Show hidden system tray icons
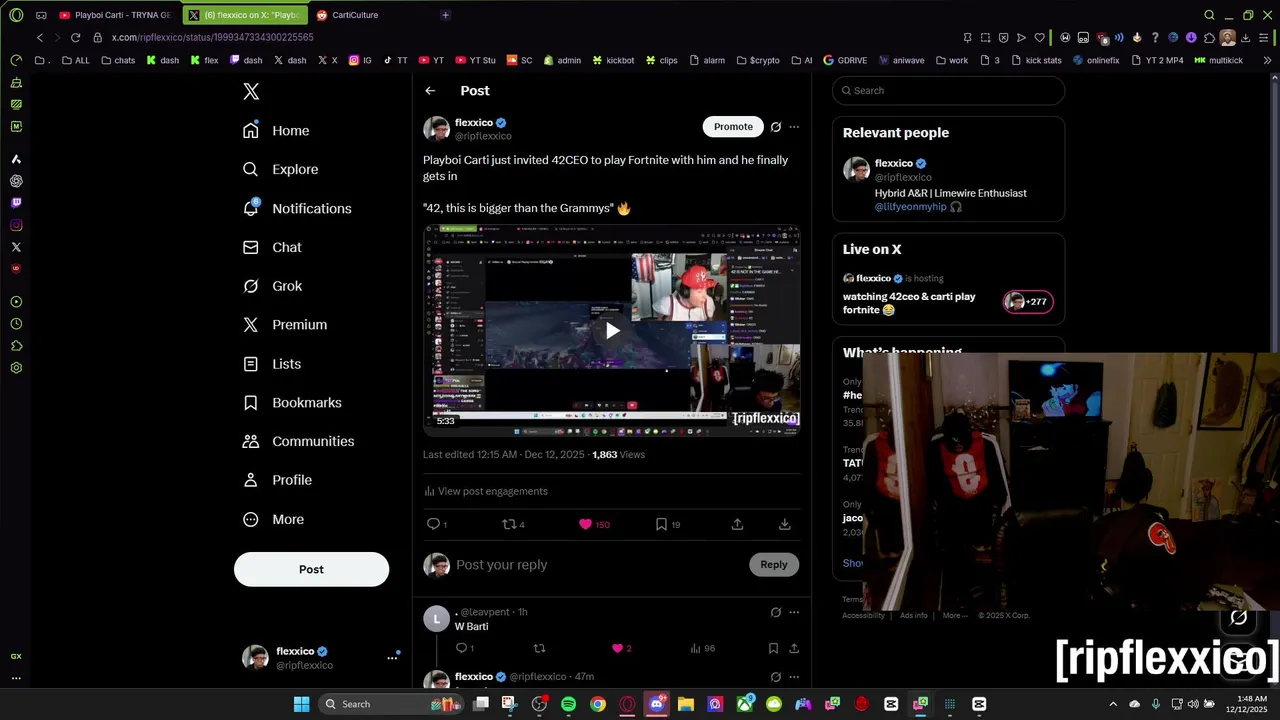This screenshot has width=1280, height=720. 1113,704
